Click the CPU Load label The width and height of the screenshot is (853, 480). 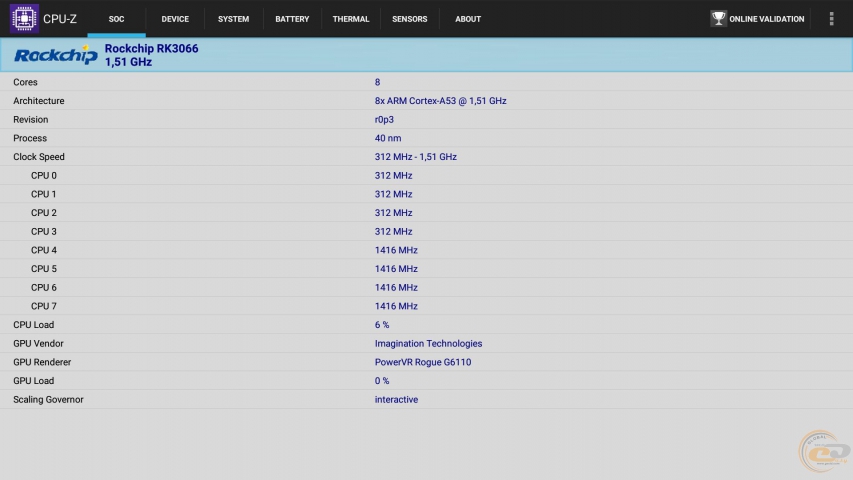34,325
